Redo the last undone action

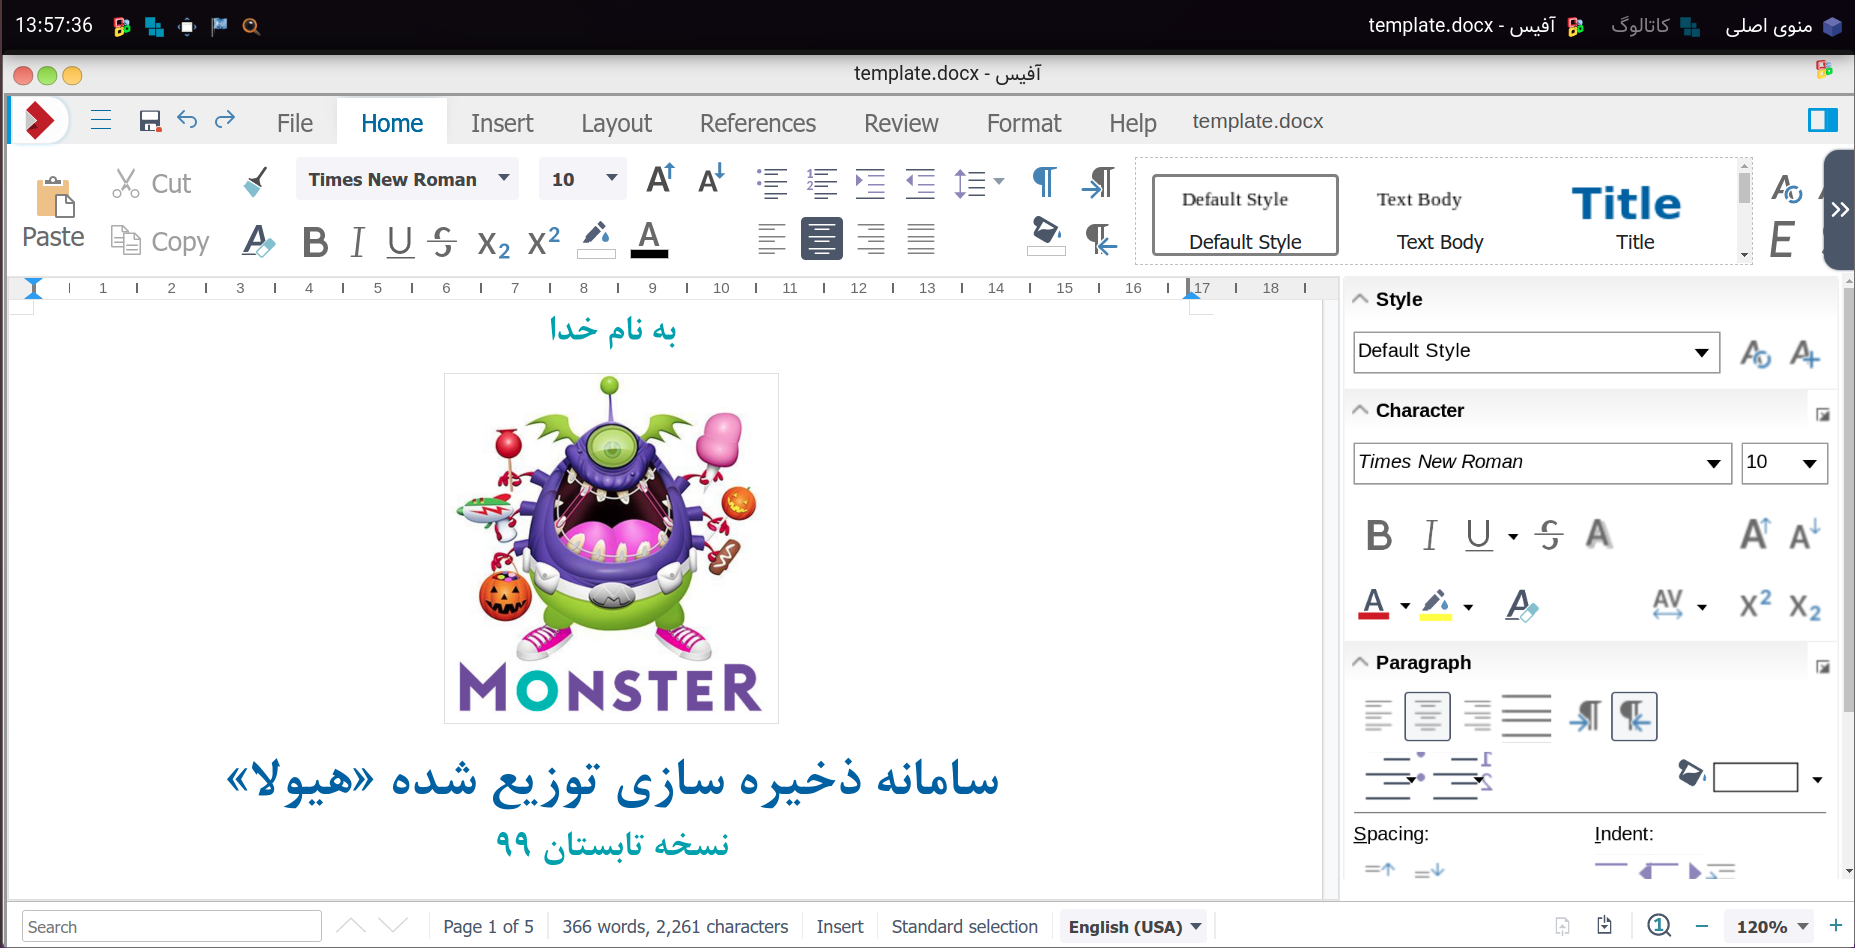[x=225, y=120]
